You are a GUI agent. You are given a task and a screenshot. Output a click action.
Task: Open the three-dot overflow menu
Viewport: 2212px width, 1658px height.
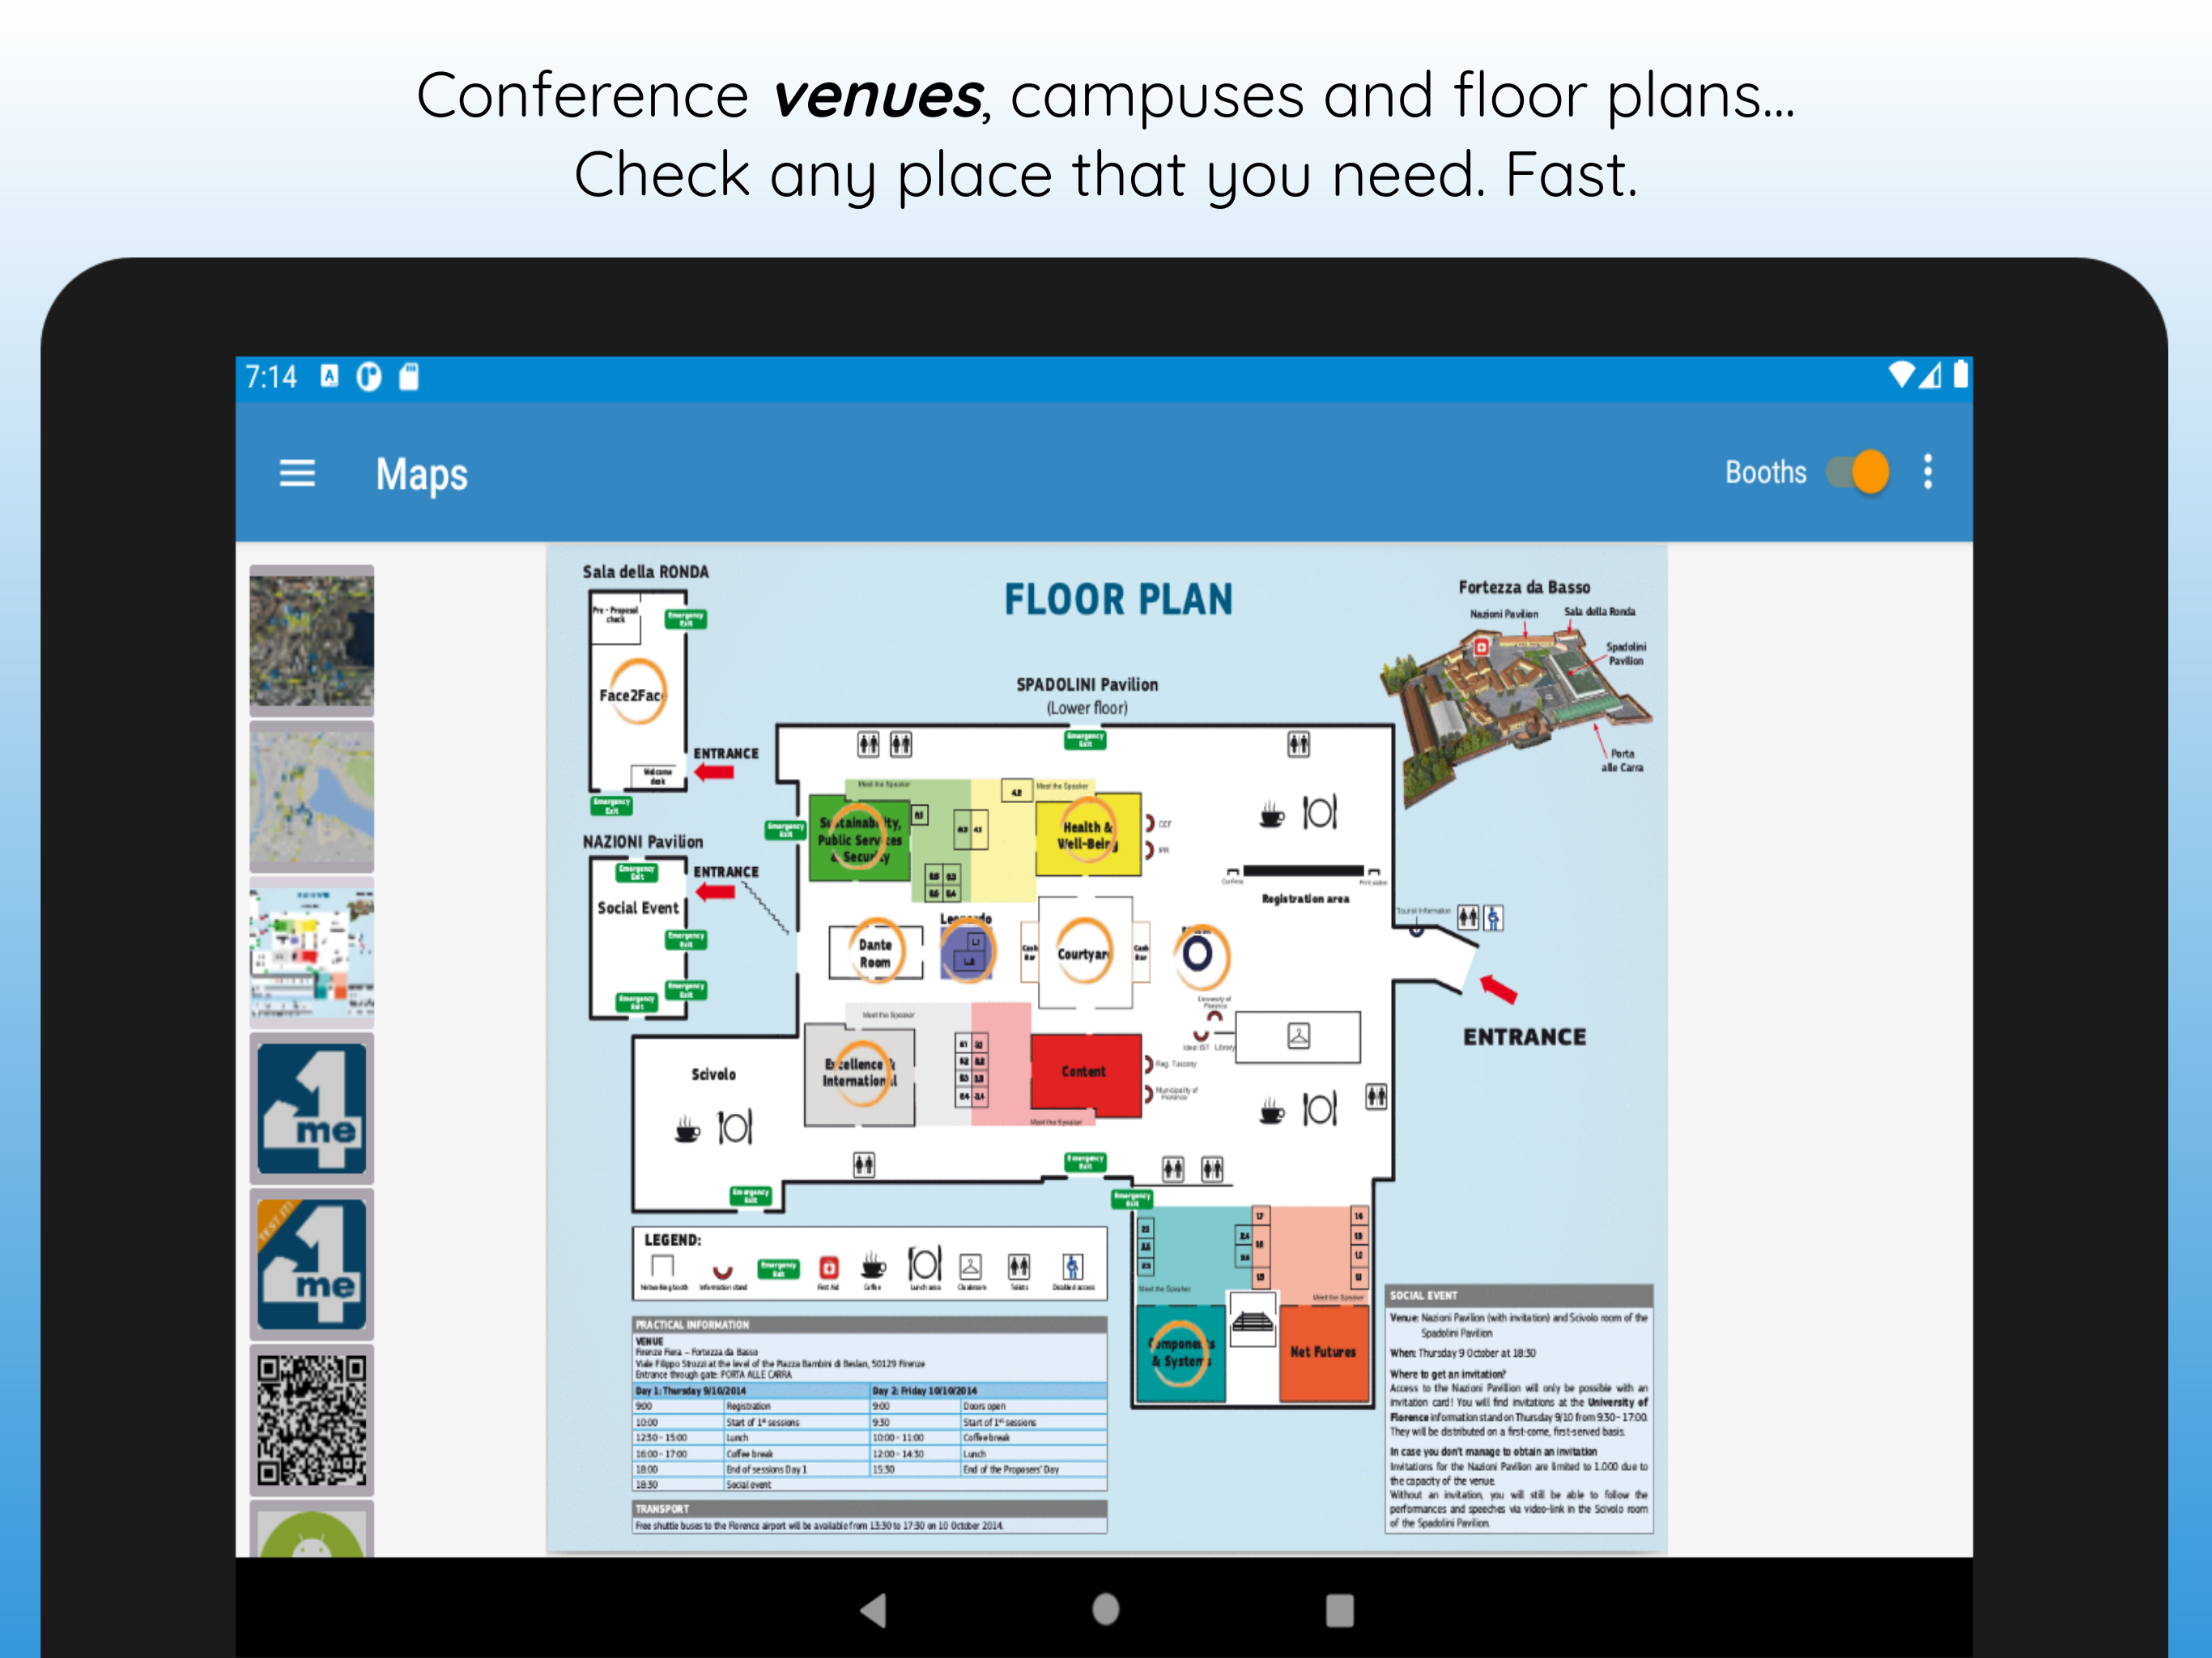point(1927,472)
